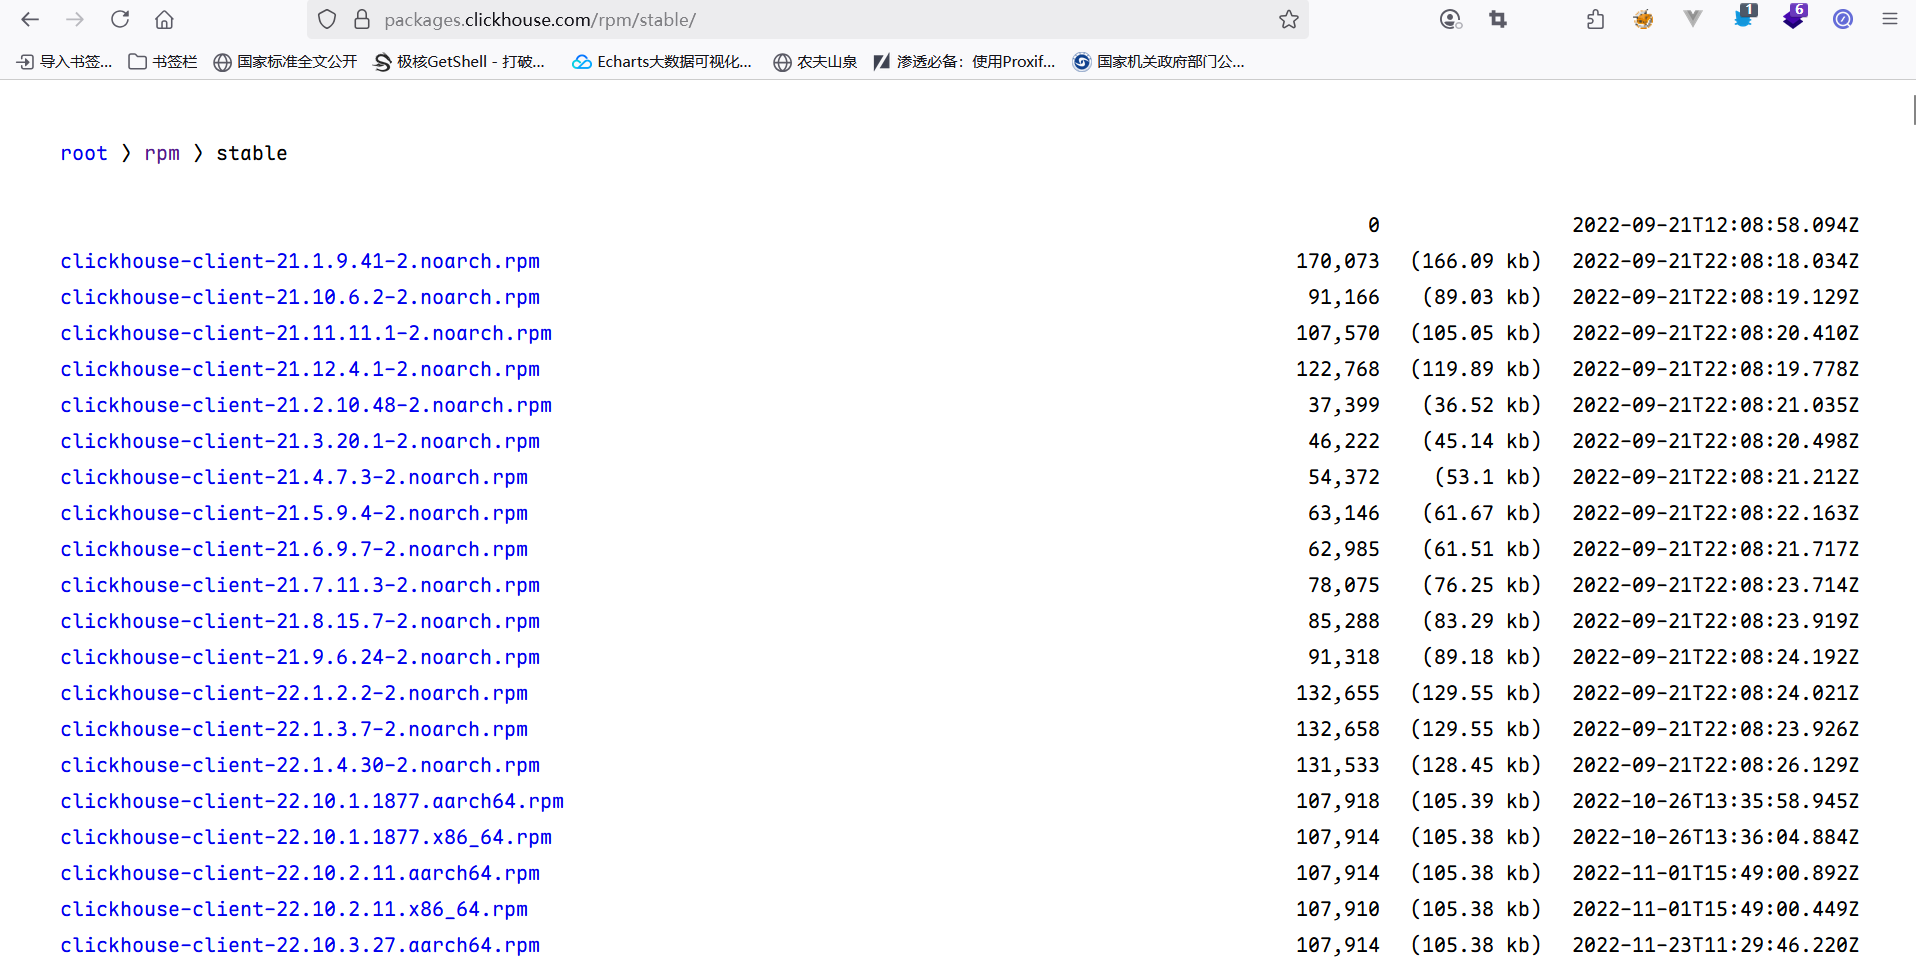Download clickhouse-client-22.10.3.27.aarch64.rpm
Viewport: 1916px width, 958px height.
click(300, 945)
